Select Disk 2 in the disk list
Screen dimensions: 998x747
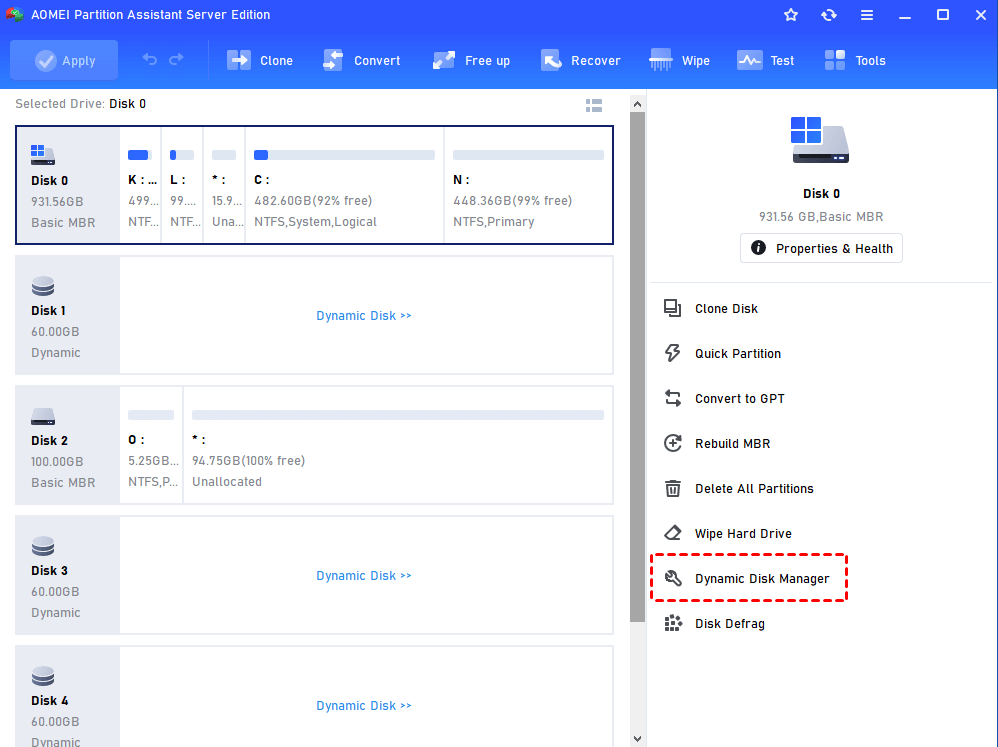pos(67,445)
